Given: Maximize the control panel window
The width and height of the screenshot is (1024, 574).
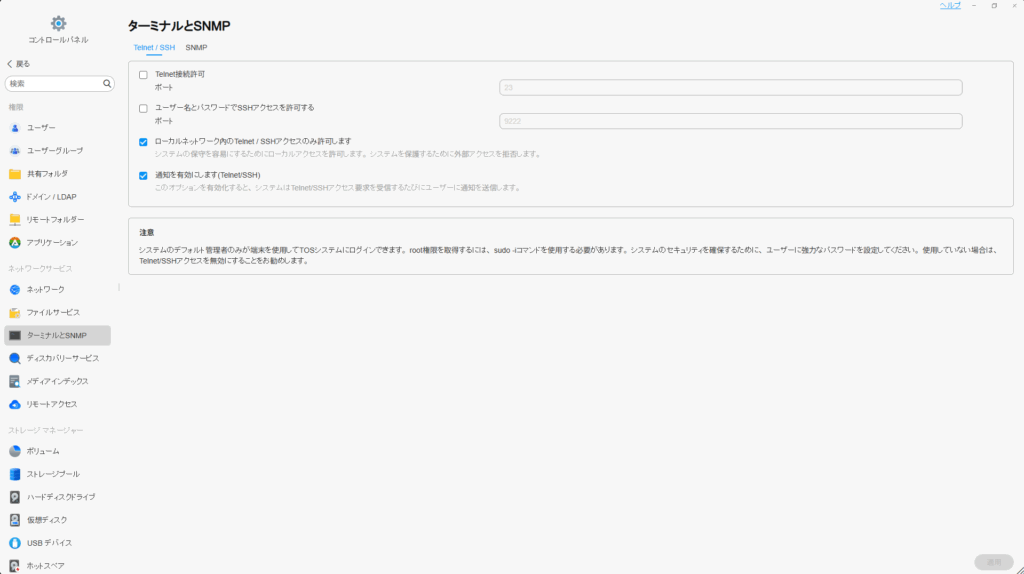Looking at the screenshot, I should (994, 5).
